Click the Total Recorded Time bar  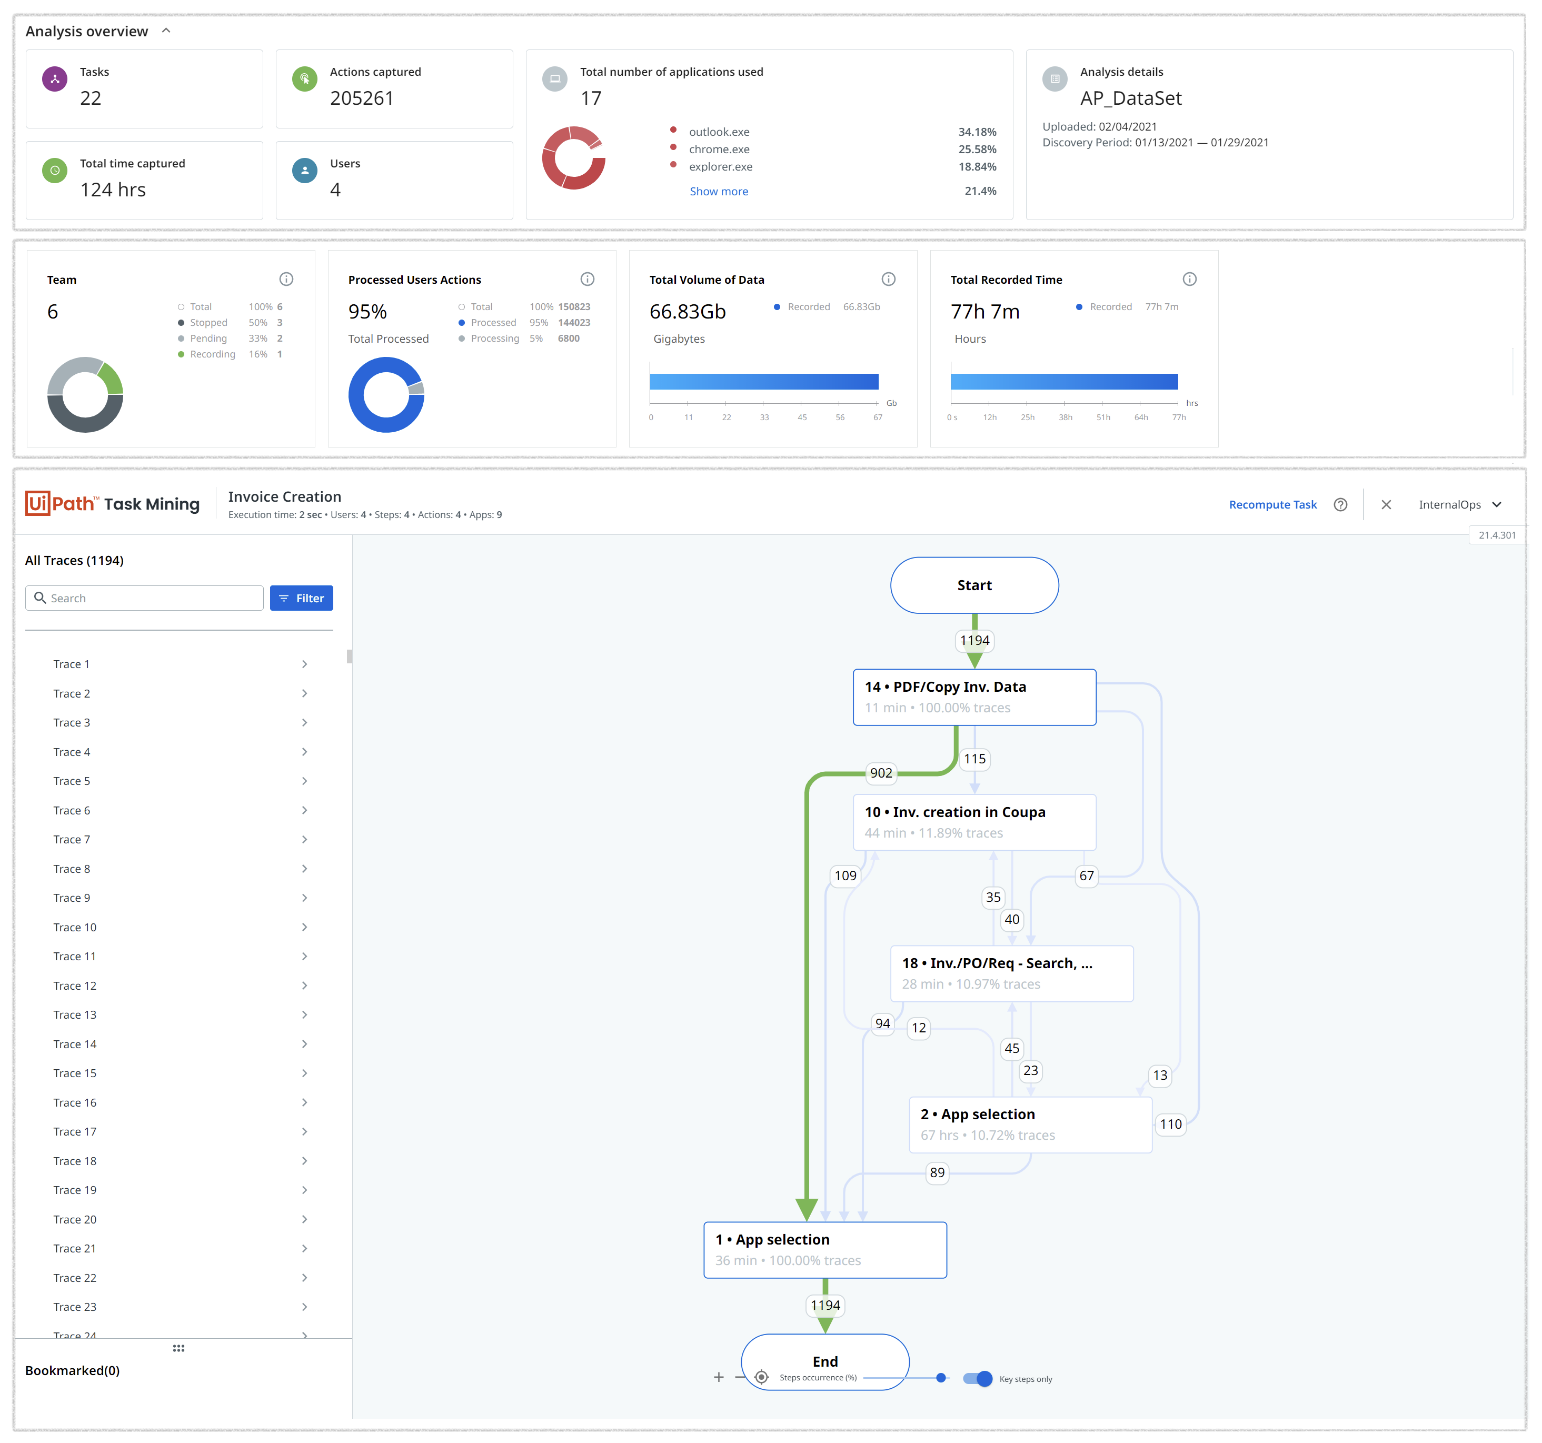click(x=1064, y=382)
